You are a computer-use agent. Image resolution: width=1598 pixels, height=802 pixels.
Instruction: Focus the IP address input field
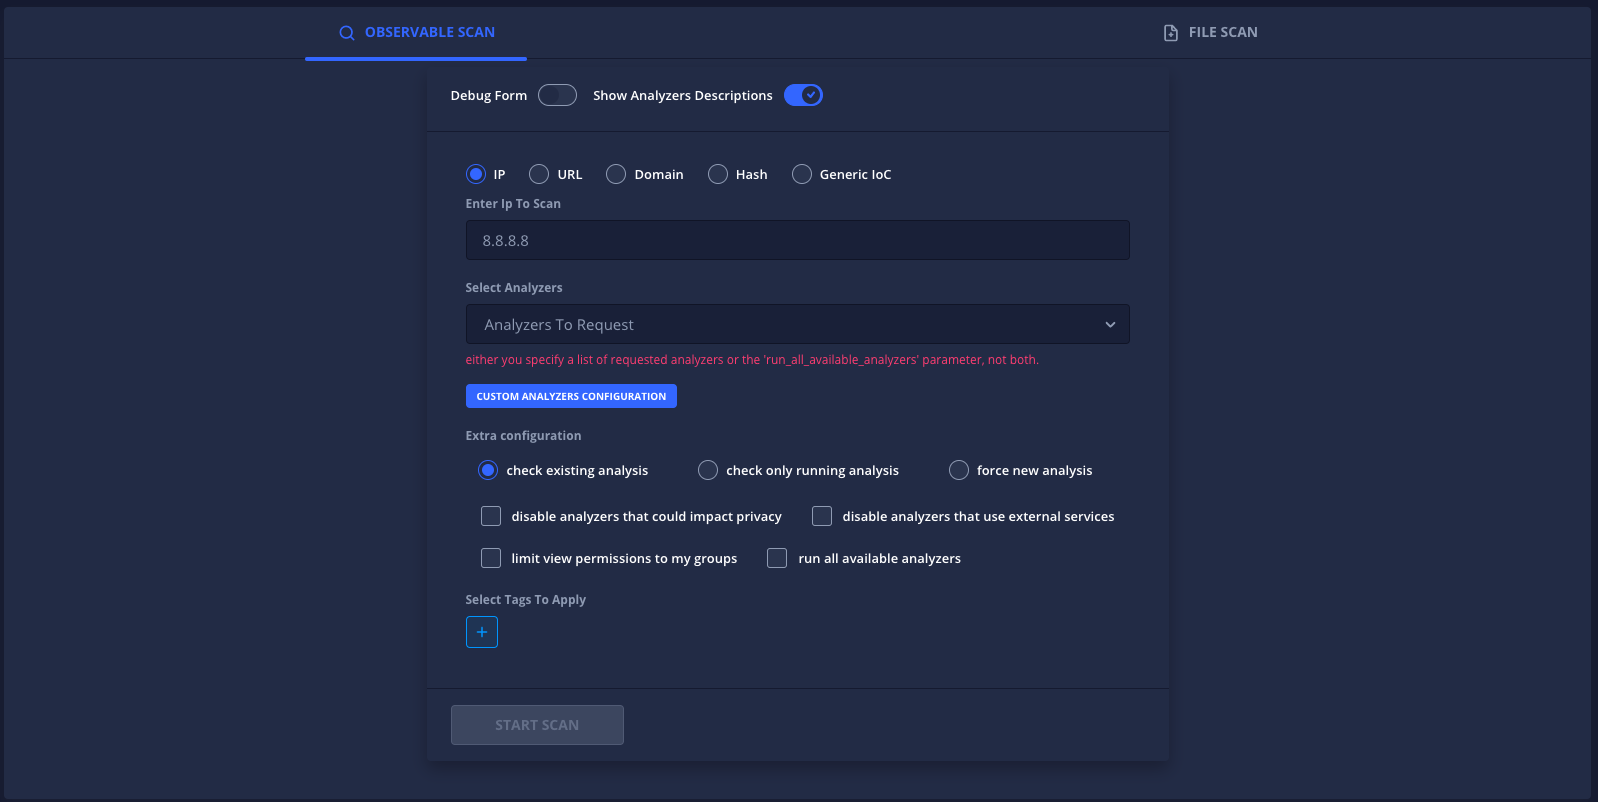click(797, 240)
